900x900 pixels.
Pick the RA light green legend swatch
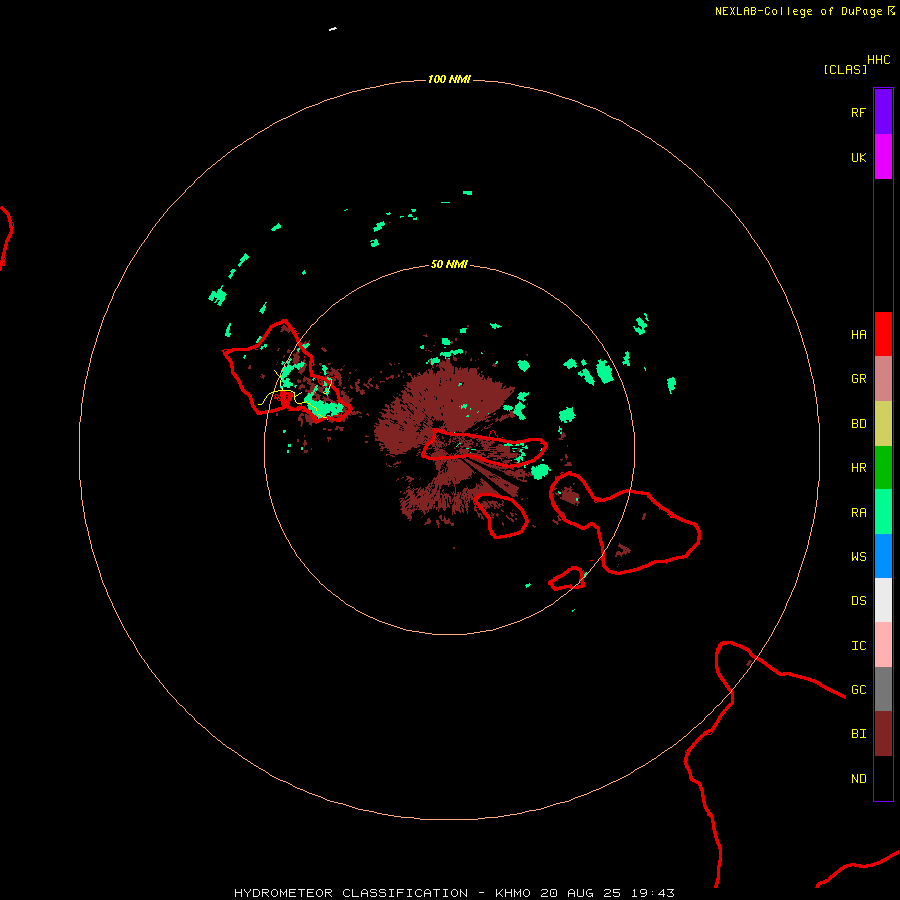pyautogui.click(x=883, y=512)
